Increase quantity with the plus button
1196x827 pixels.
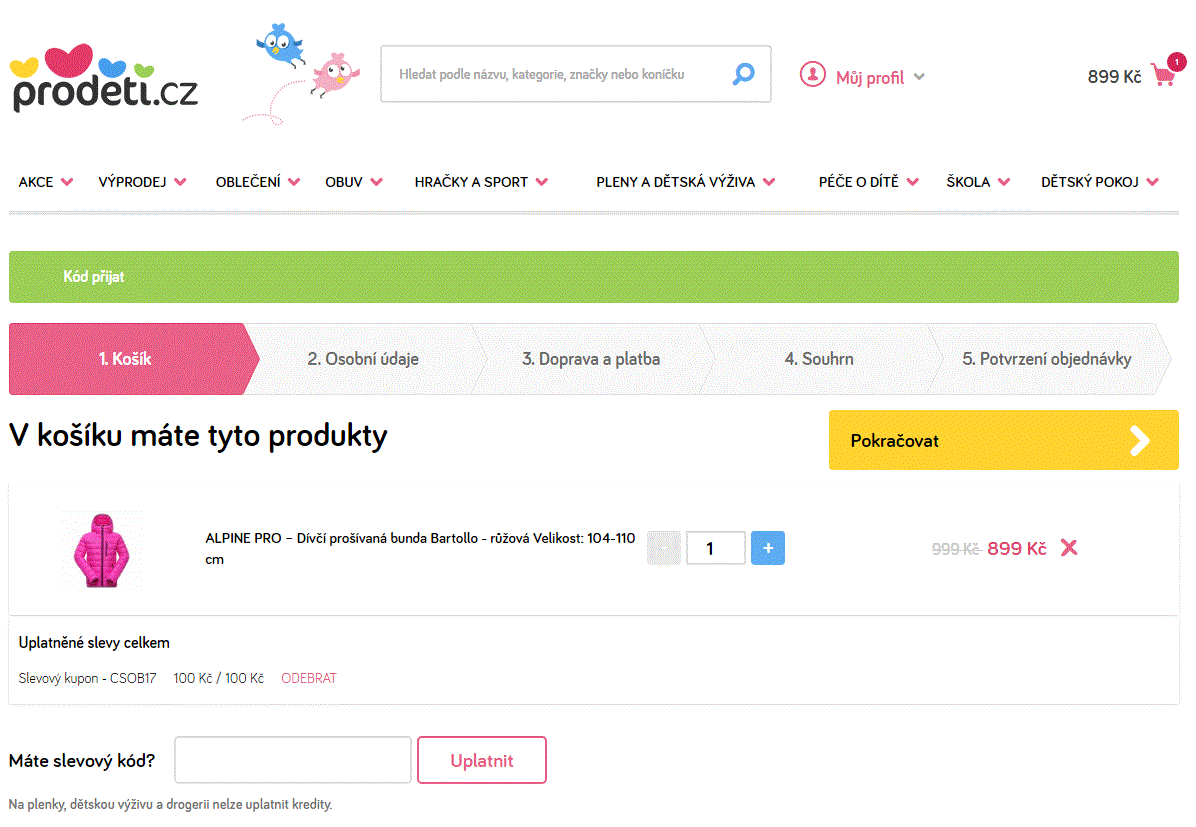tap(767, 548)
